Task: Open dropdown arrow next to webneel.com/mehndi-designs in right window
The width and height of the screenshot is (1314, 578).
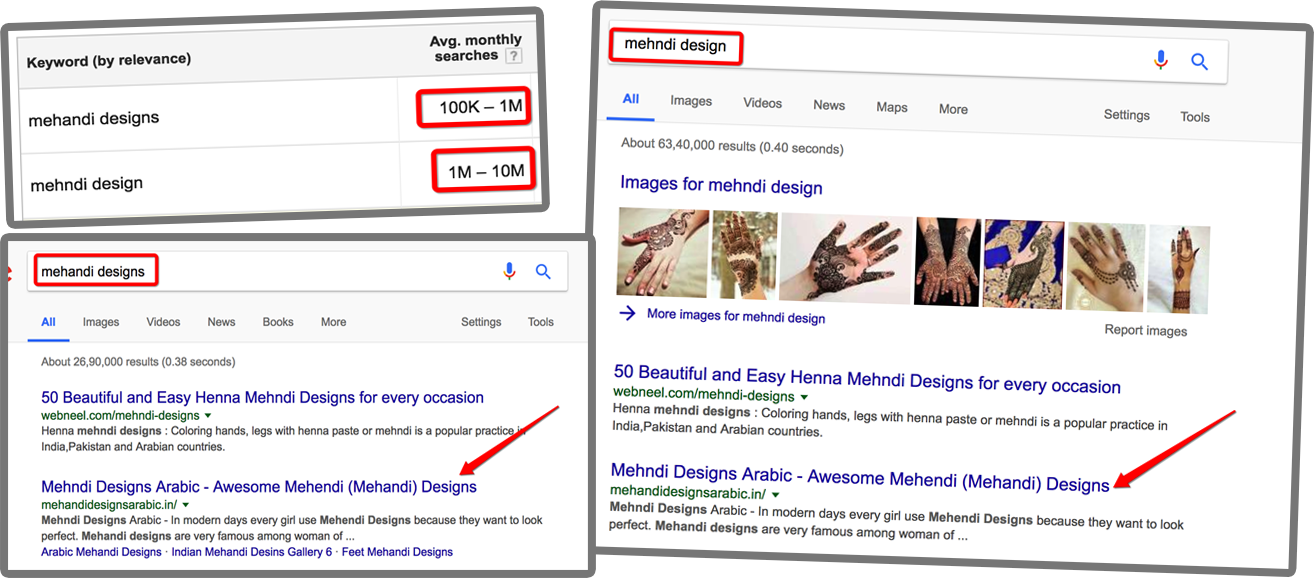Action: click(x=804, y=397)
